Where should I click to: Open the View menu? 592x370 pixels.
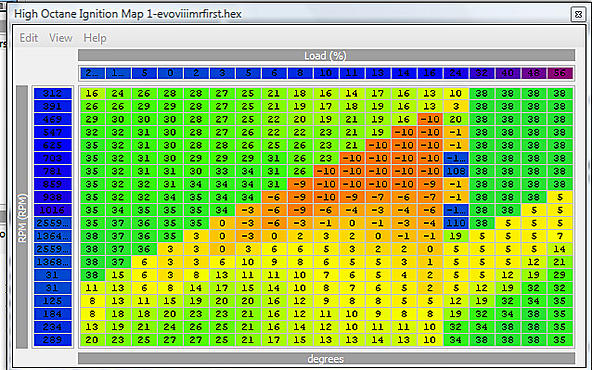point(60,38)
